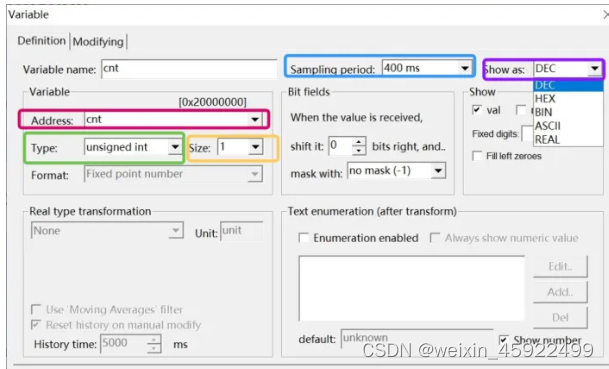Click the [0x20000000] address label
This screenshot has height=369, width=609.
(212, 102)
